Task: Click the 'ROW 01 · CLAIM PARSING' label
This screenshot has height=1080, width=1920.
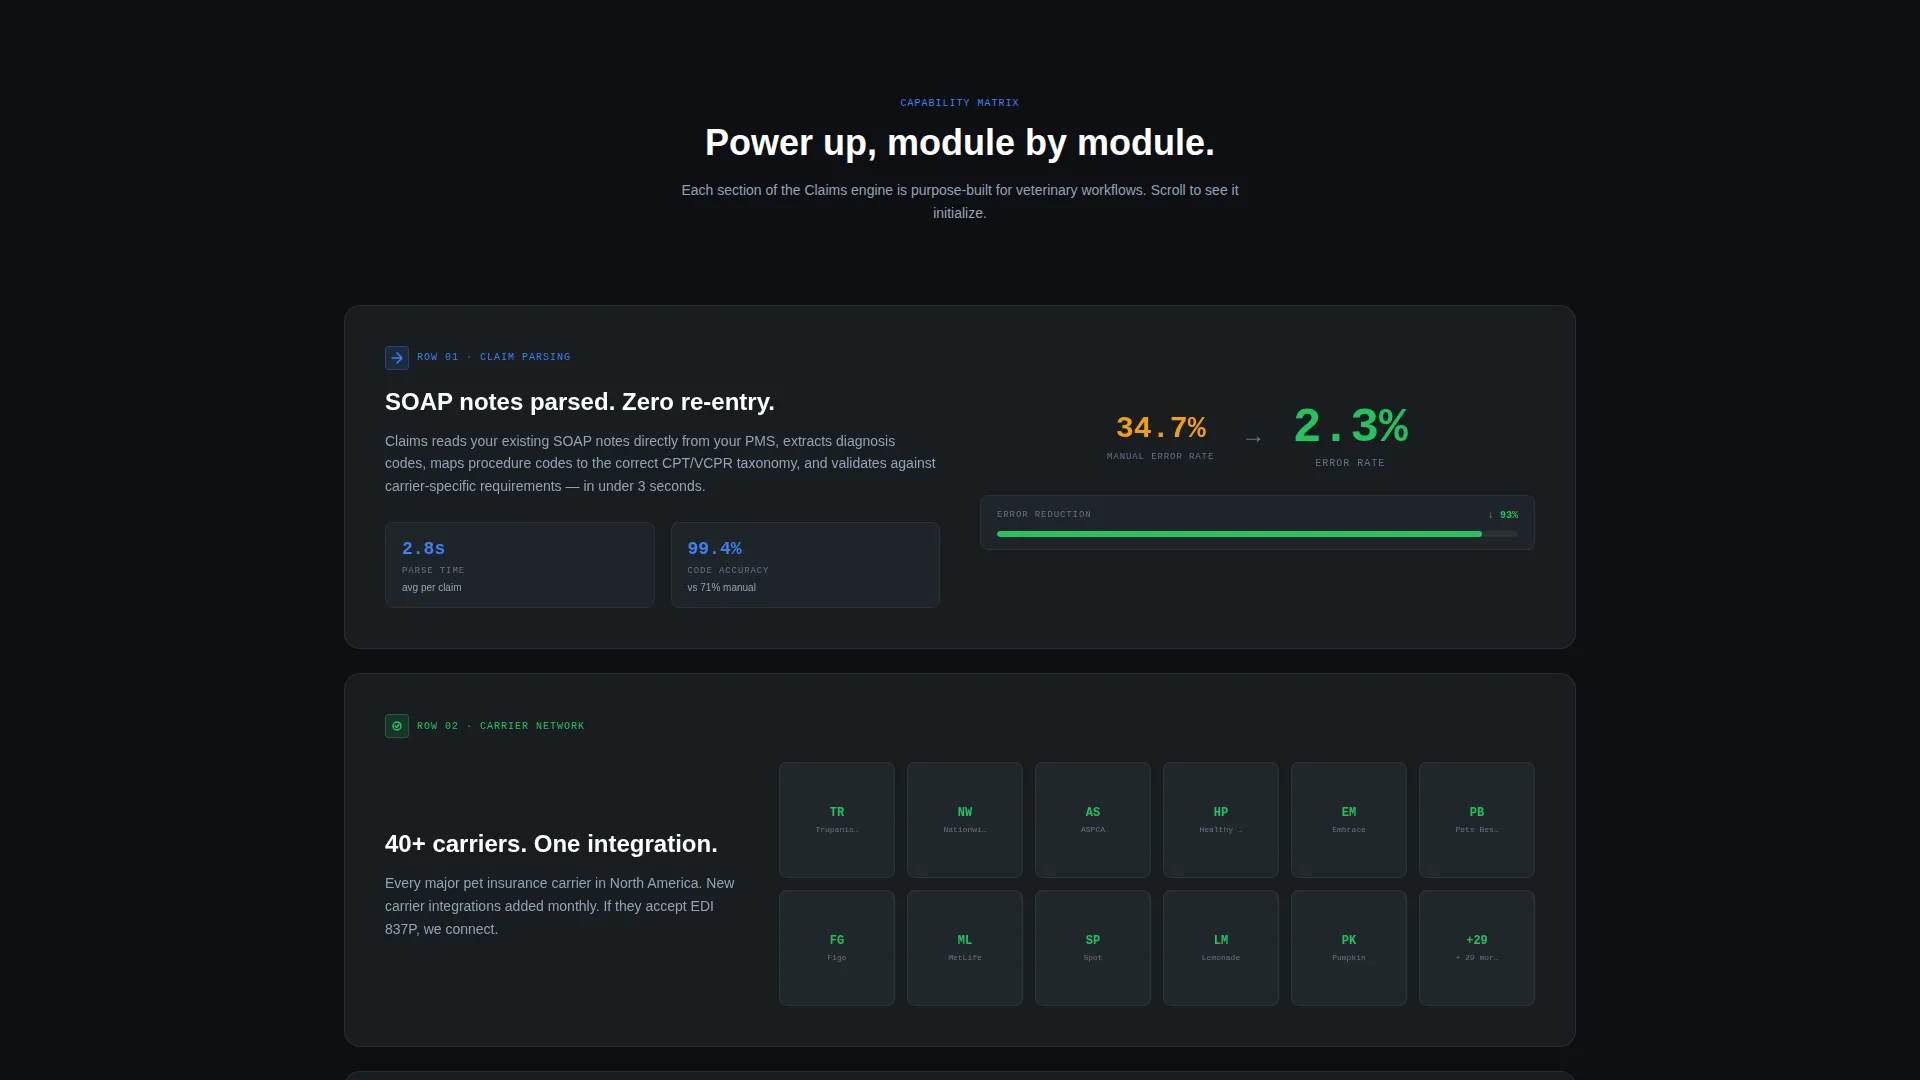Action: [494, 357]
